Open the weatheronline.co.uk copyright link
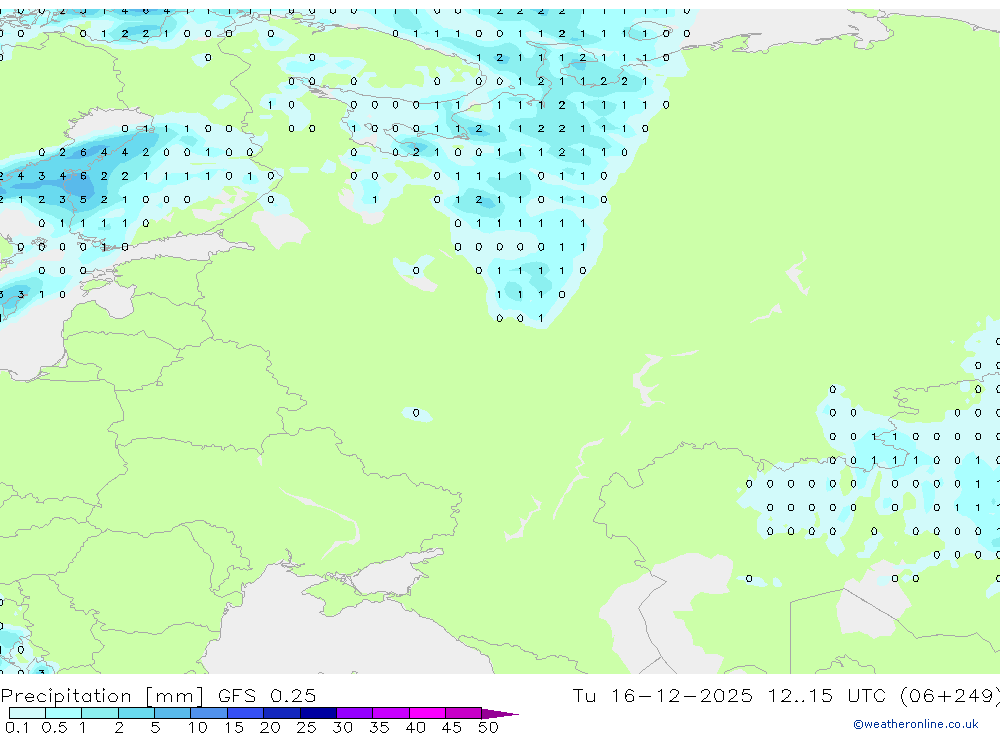 point(915,723)
